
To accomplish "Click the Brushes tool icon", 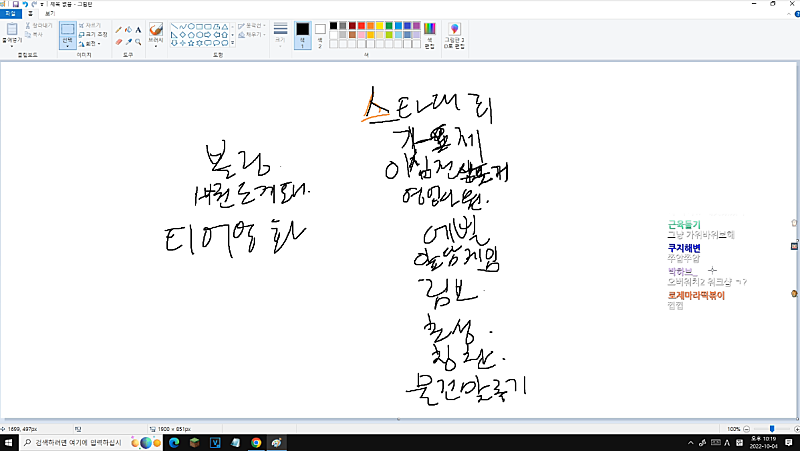I will (x=156, y=29).
